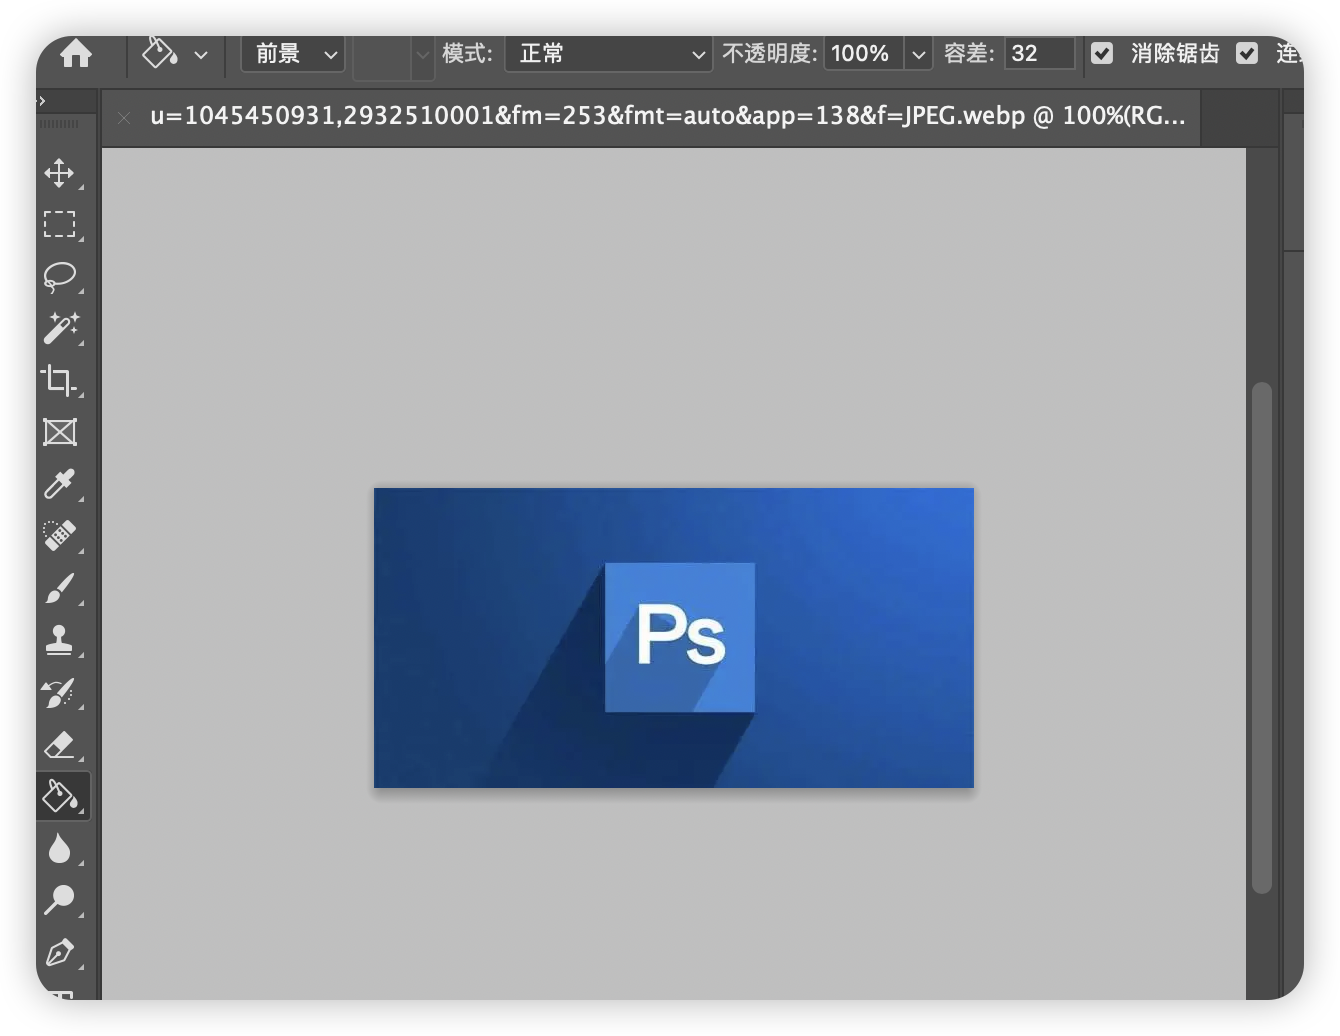1340x1036 pixels.
Task: Select the Eraser tool
Action: click(x=59, y=744)
